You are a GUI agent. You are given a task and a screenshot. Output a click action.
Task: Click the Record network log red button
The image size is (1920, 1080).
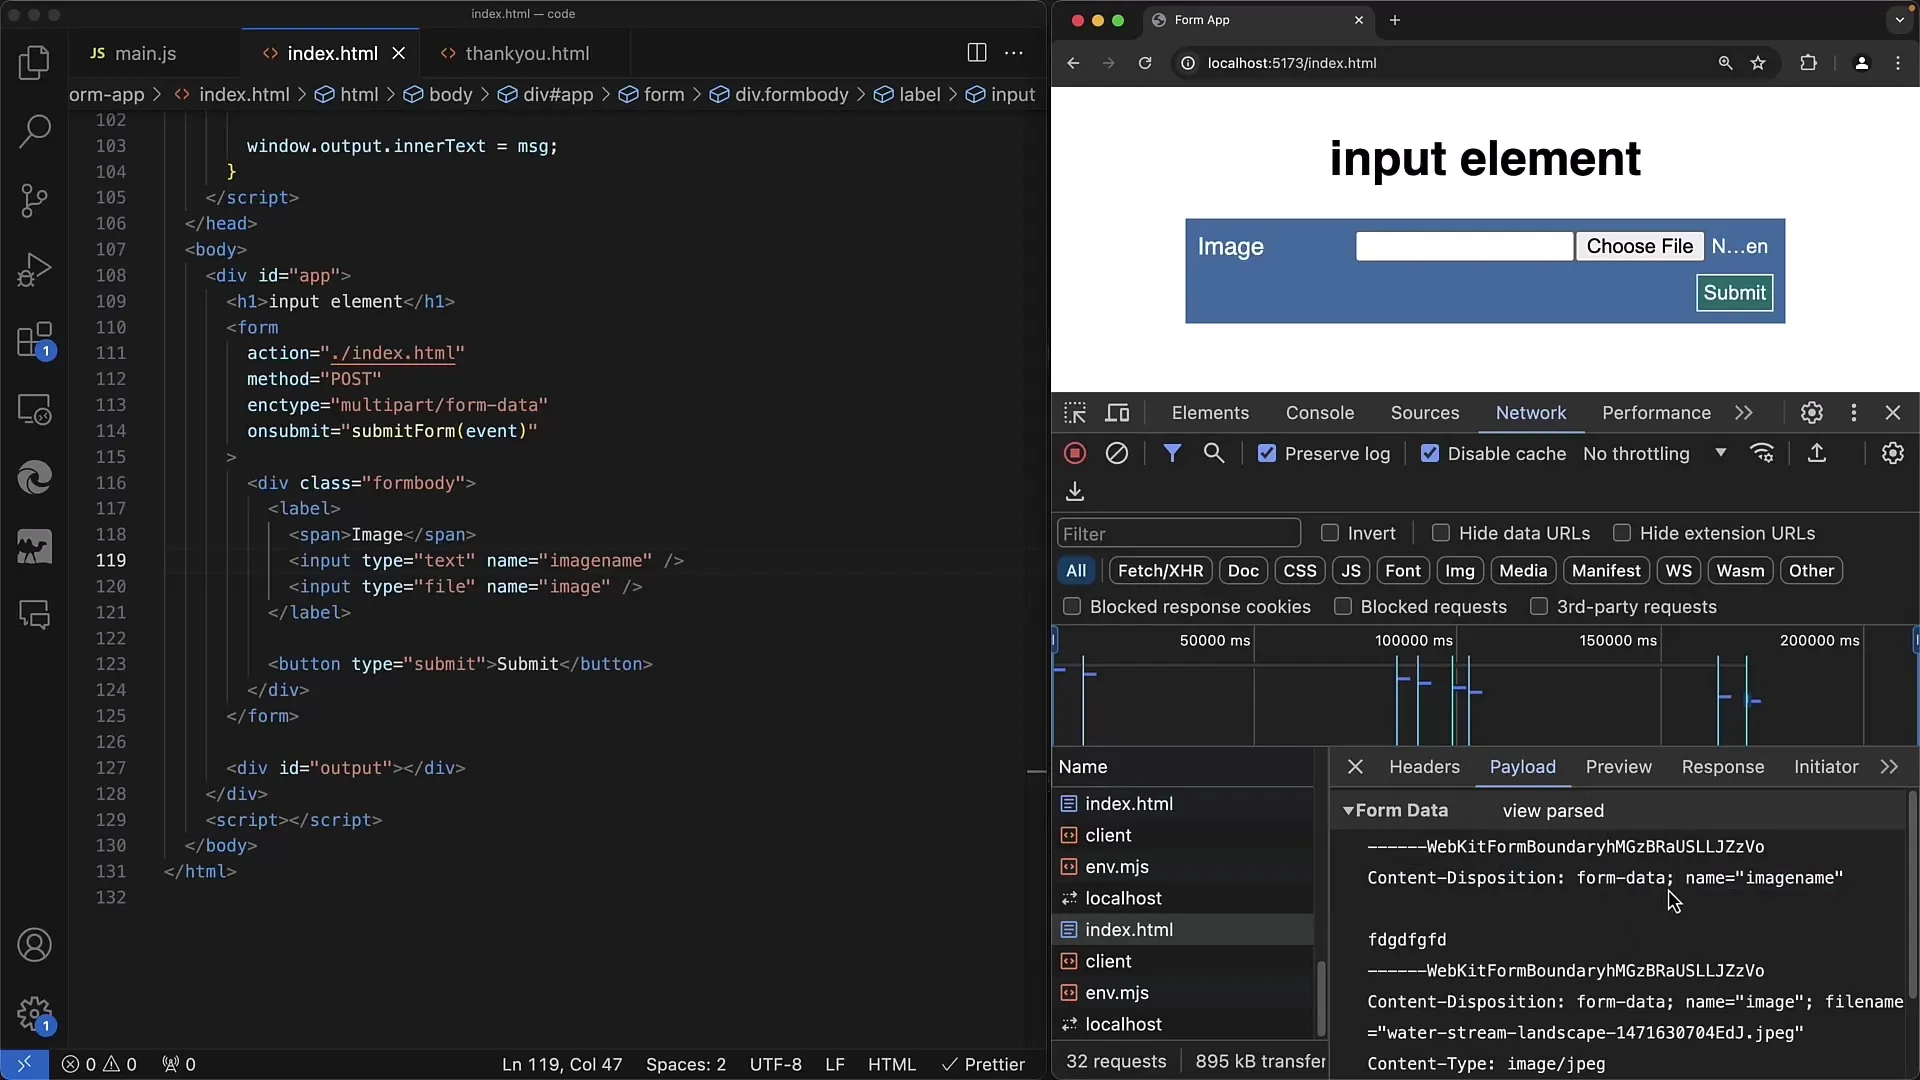pos(1075,452)
